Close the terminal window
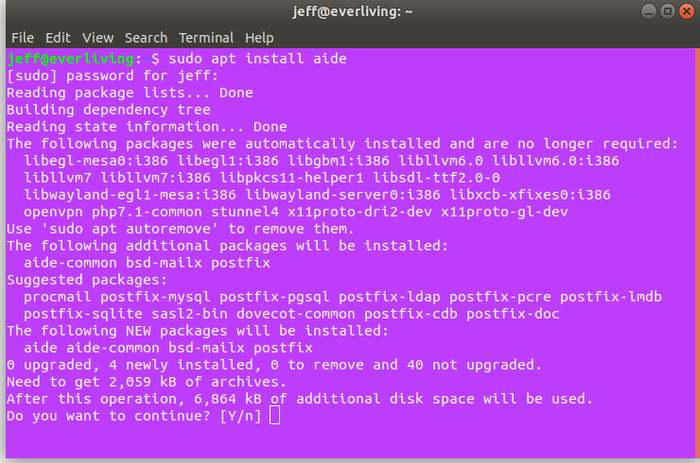The image size is (700, 463). coord(687,11)
